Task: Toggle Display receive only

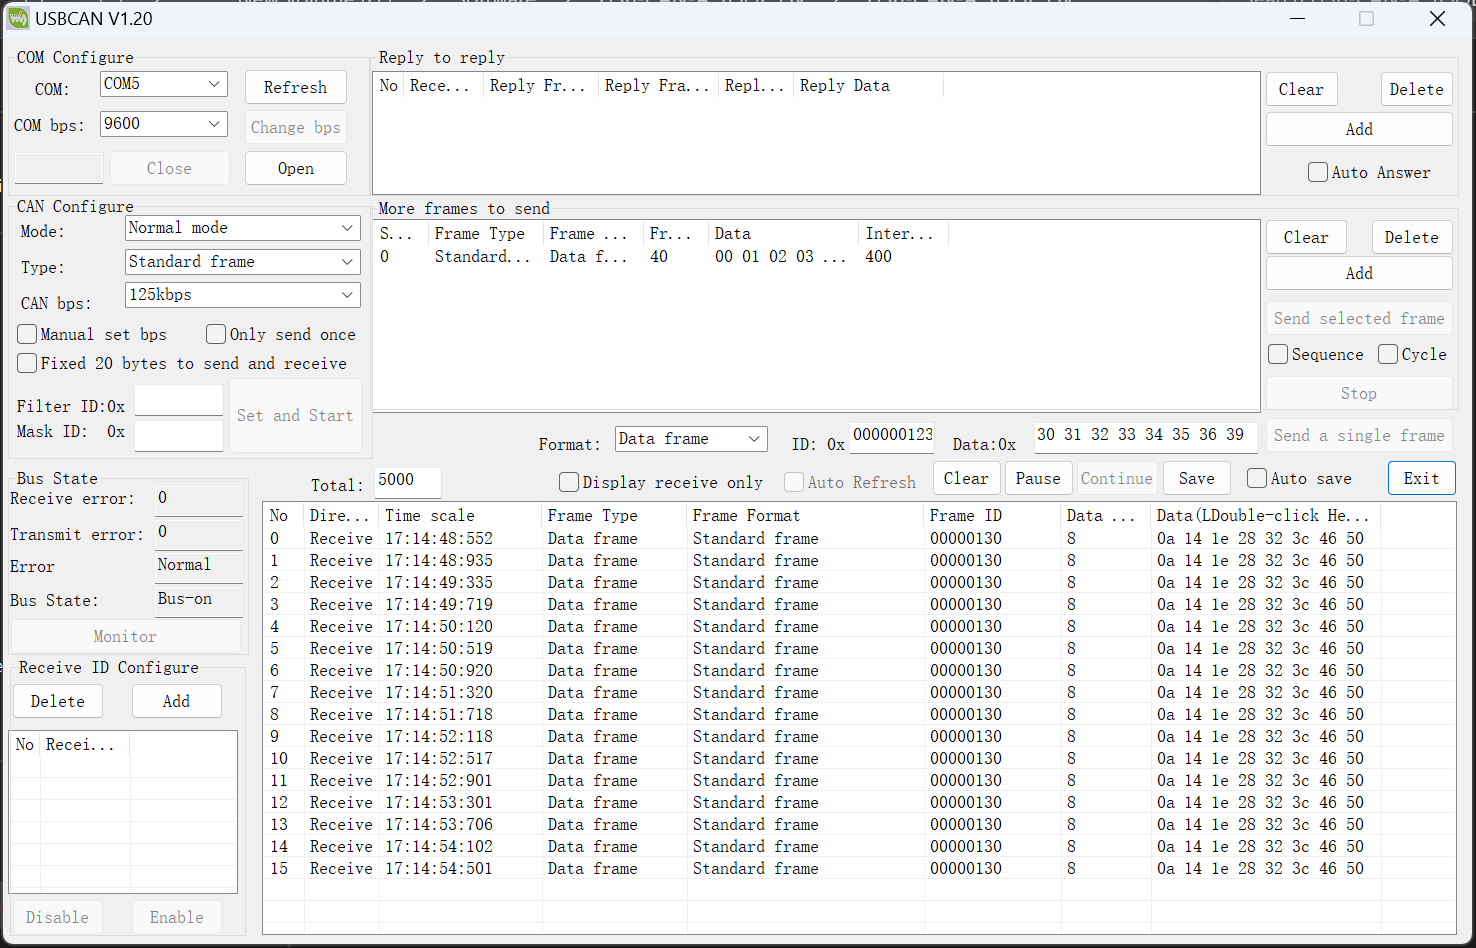Action: [569, 481]
